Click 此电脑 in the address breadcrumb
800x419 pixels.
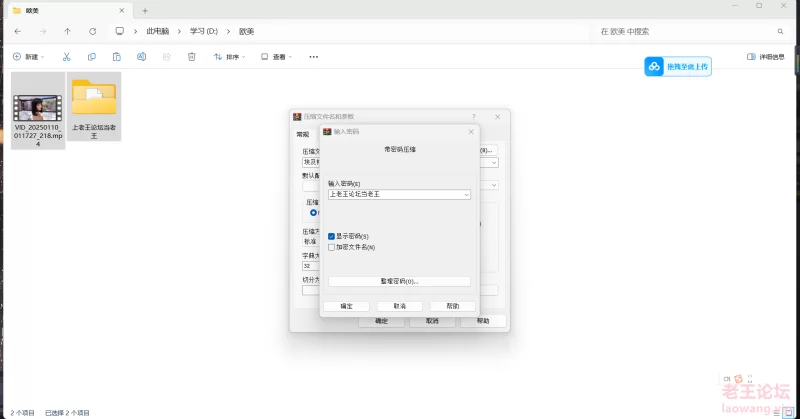158,31
